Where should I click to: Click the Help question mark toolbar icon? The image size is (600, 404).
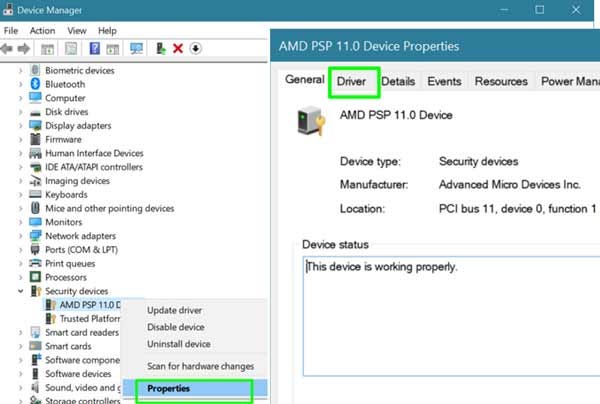[x=95, y=49]
